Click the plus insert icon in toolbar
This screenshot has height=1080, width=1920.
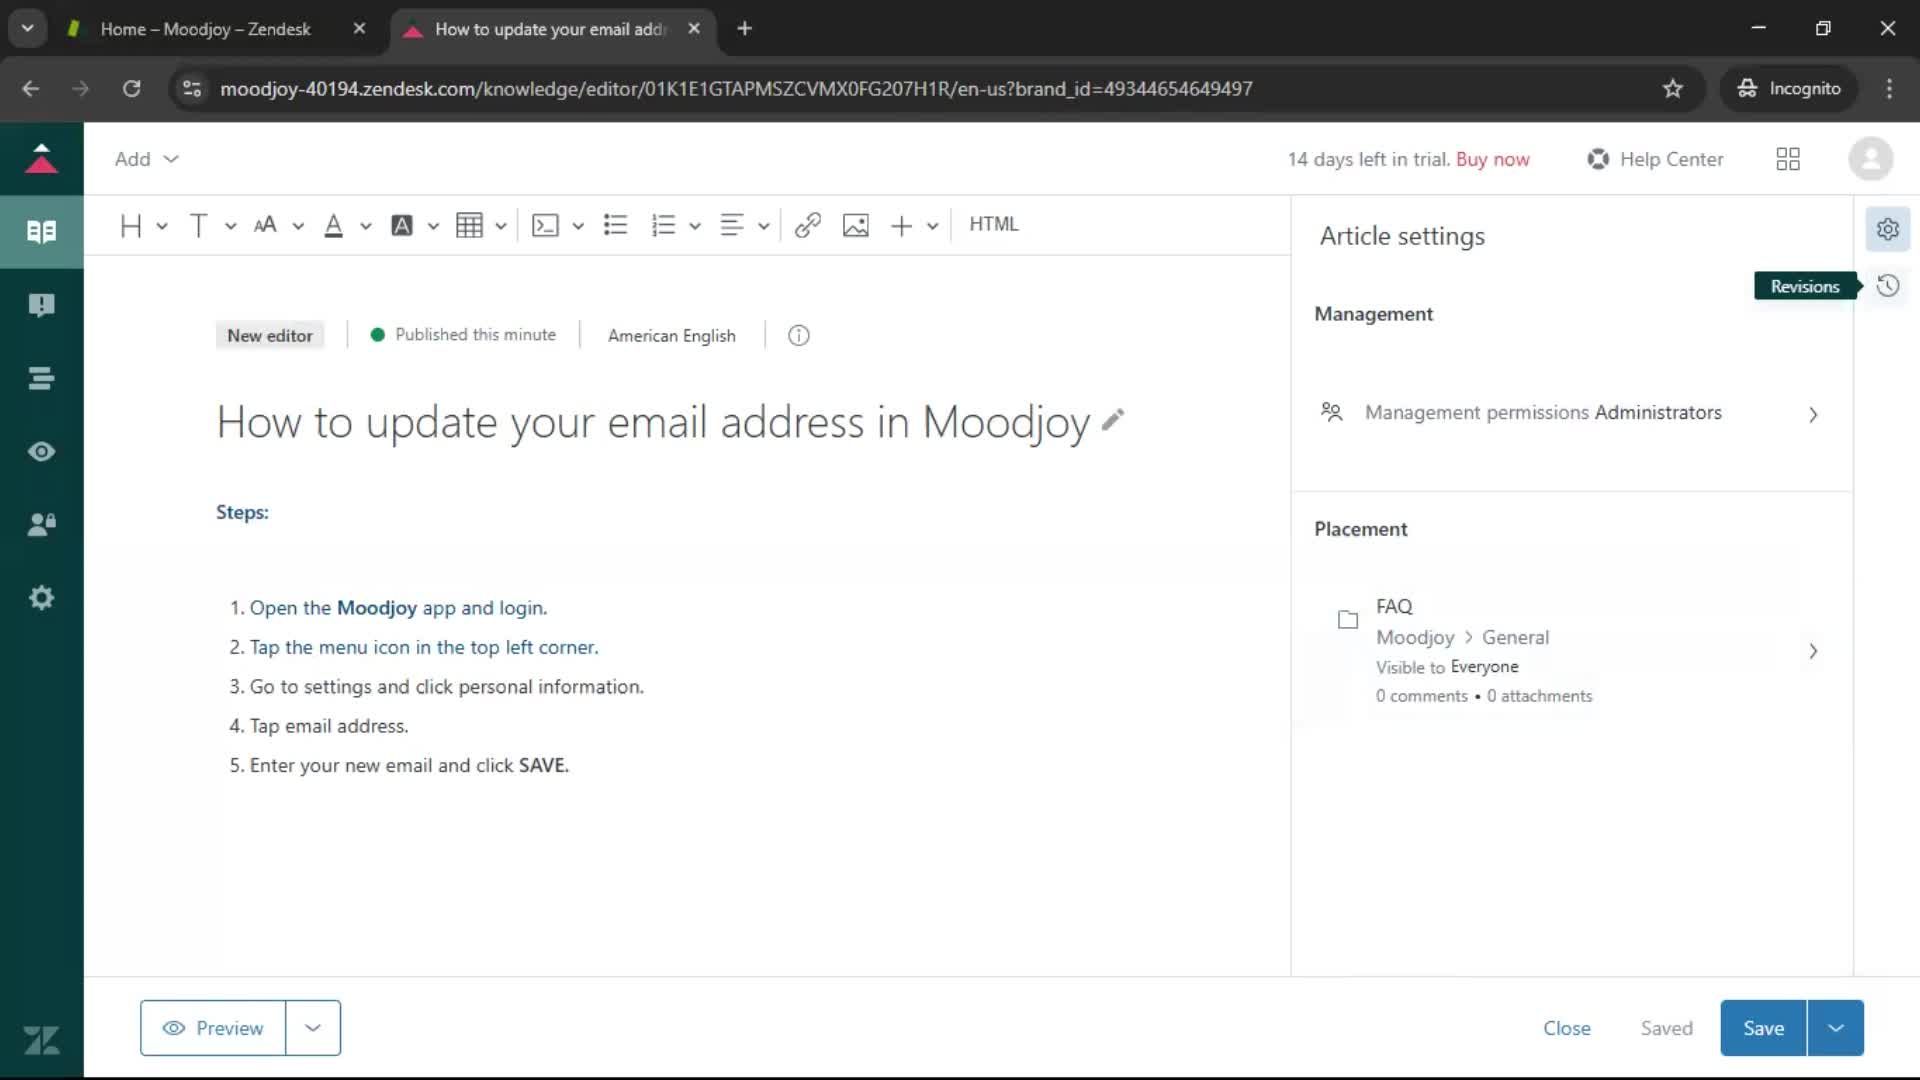pyautogui.click(x=901, y=225)
